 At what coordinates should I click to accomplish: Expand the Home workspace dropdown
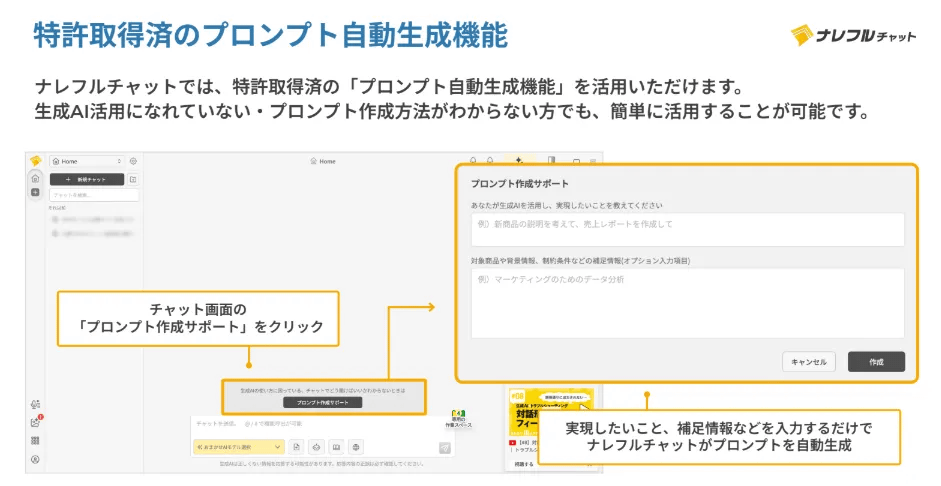[86, 160]
